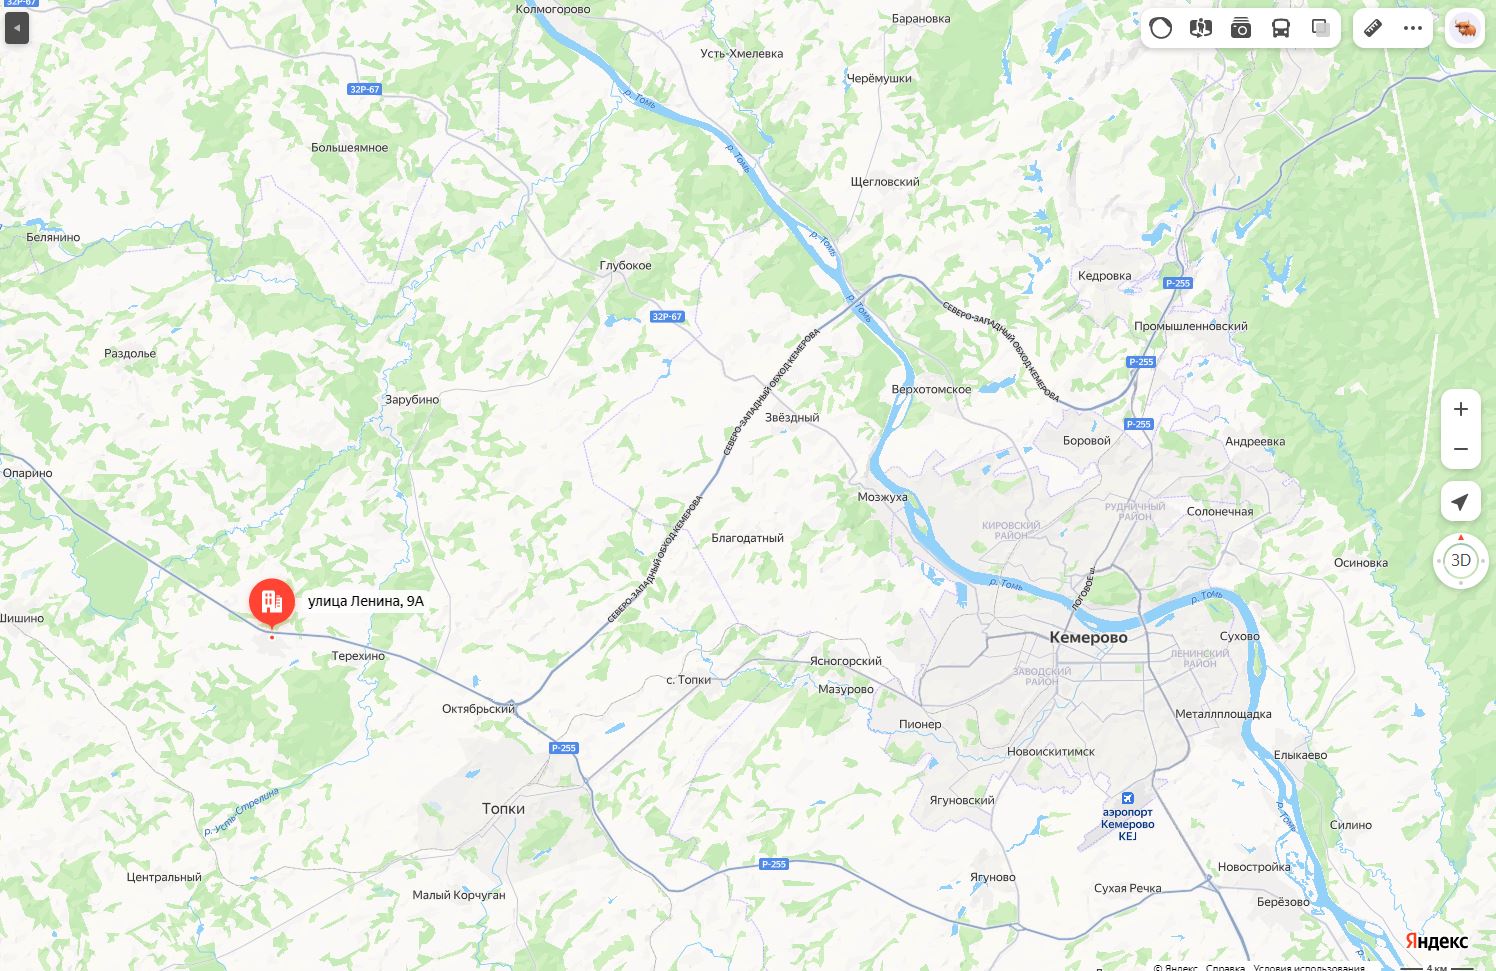Toggle 3D map tilt mode
The width and height of the screenshot is (1496, 971).
click(x=1461, y=560)
